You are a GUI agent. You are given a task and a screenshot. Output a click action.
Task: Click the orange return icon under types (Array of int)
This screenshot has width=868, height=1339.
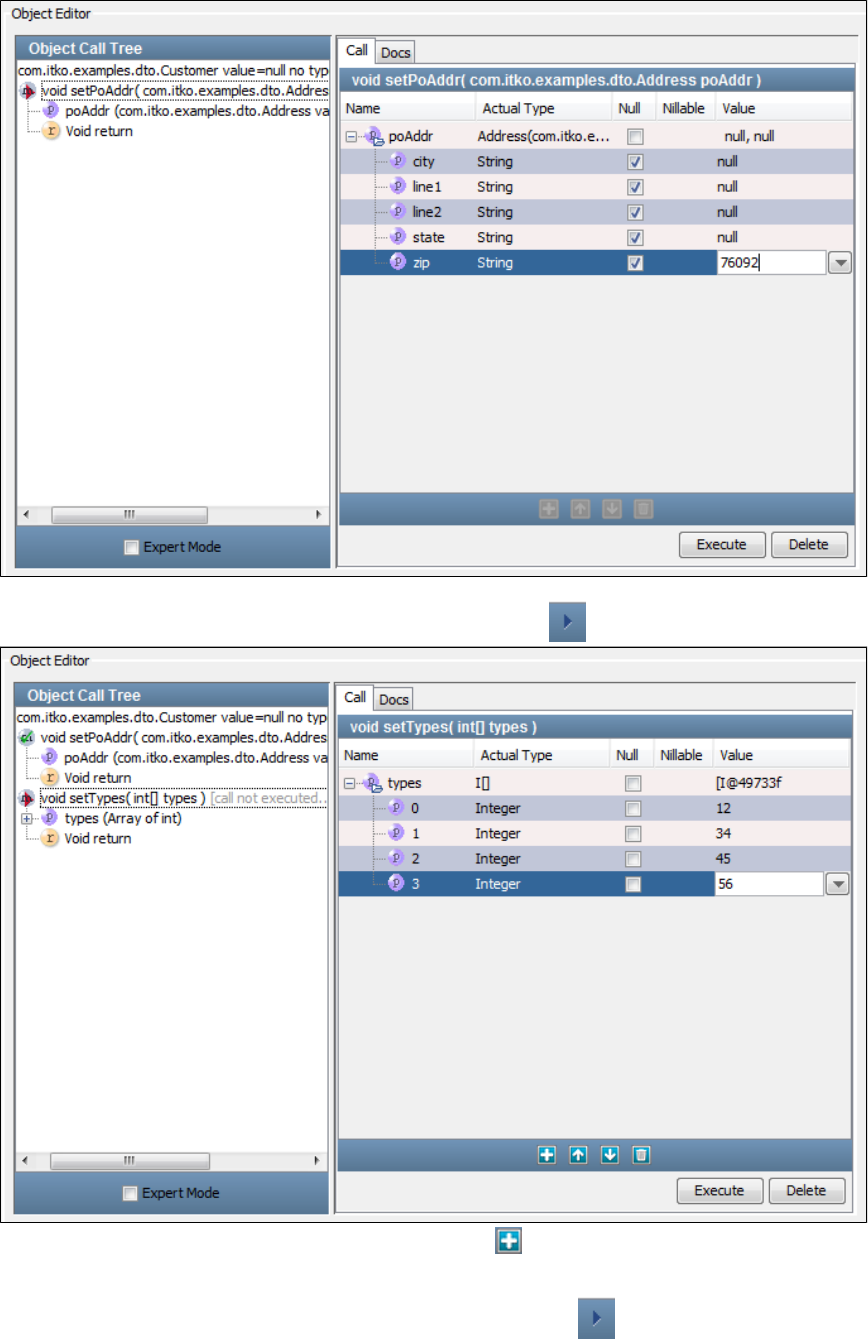[50, 838]
